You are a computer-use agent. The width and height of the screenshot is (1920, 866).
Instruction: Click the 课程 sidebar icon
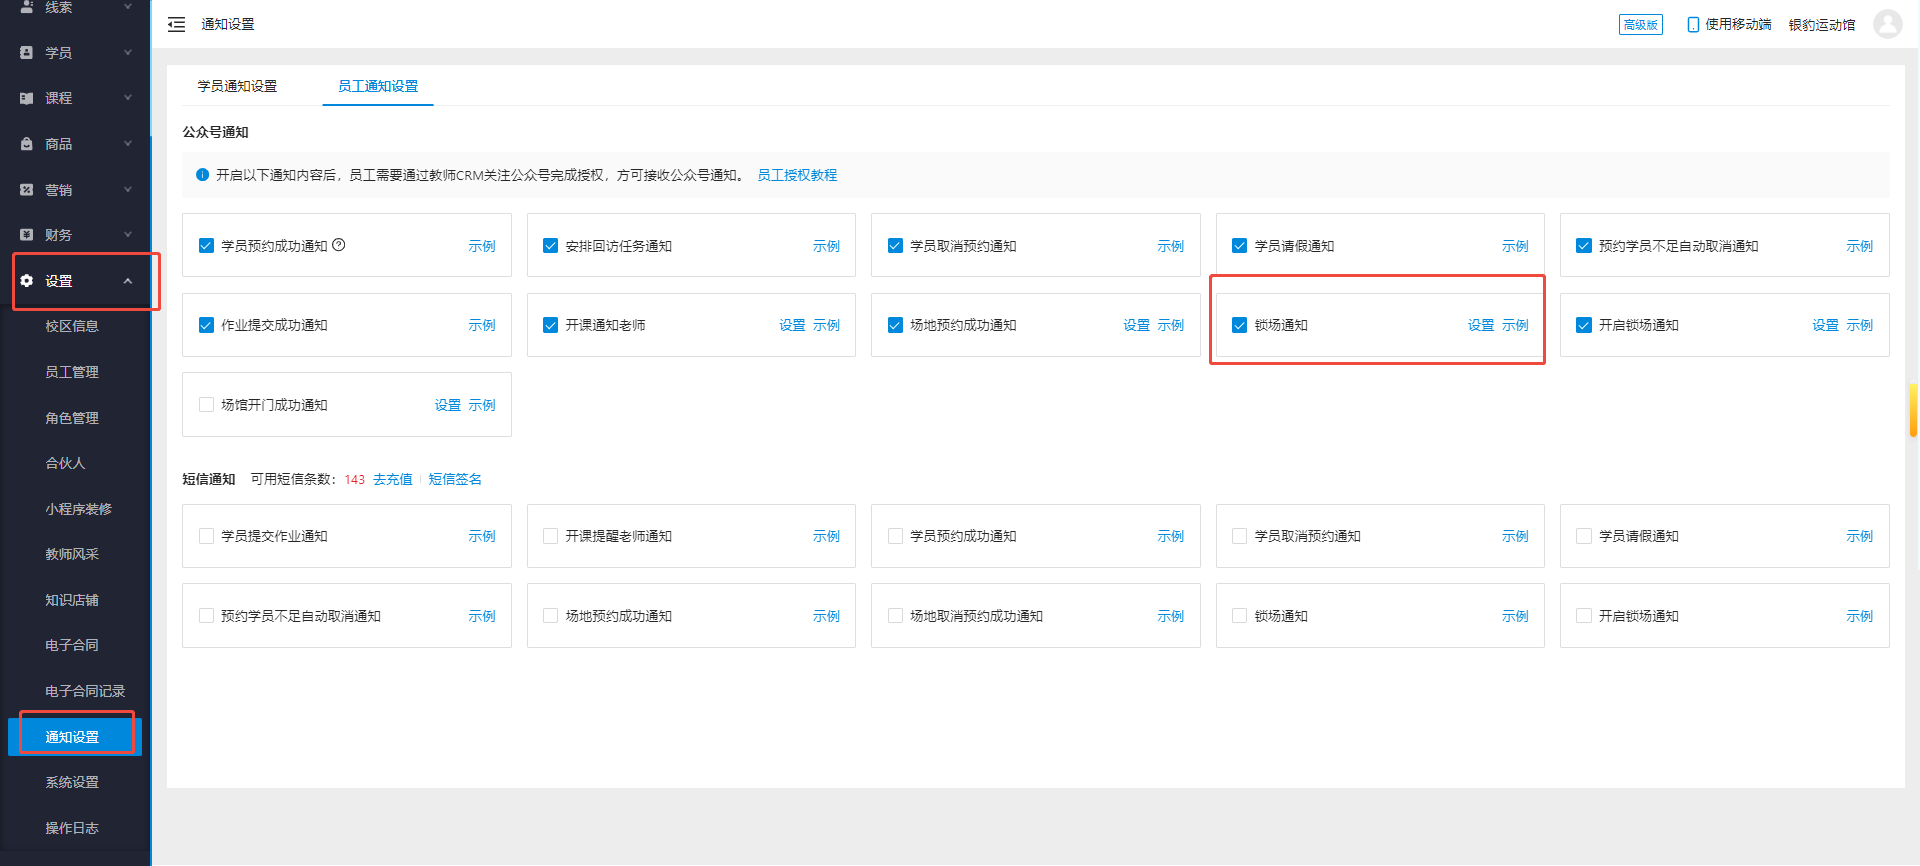tap(27, 98)
